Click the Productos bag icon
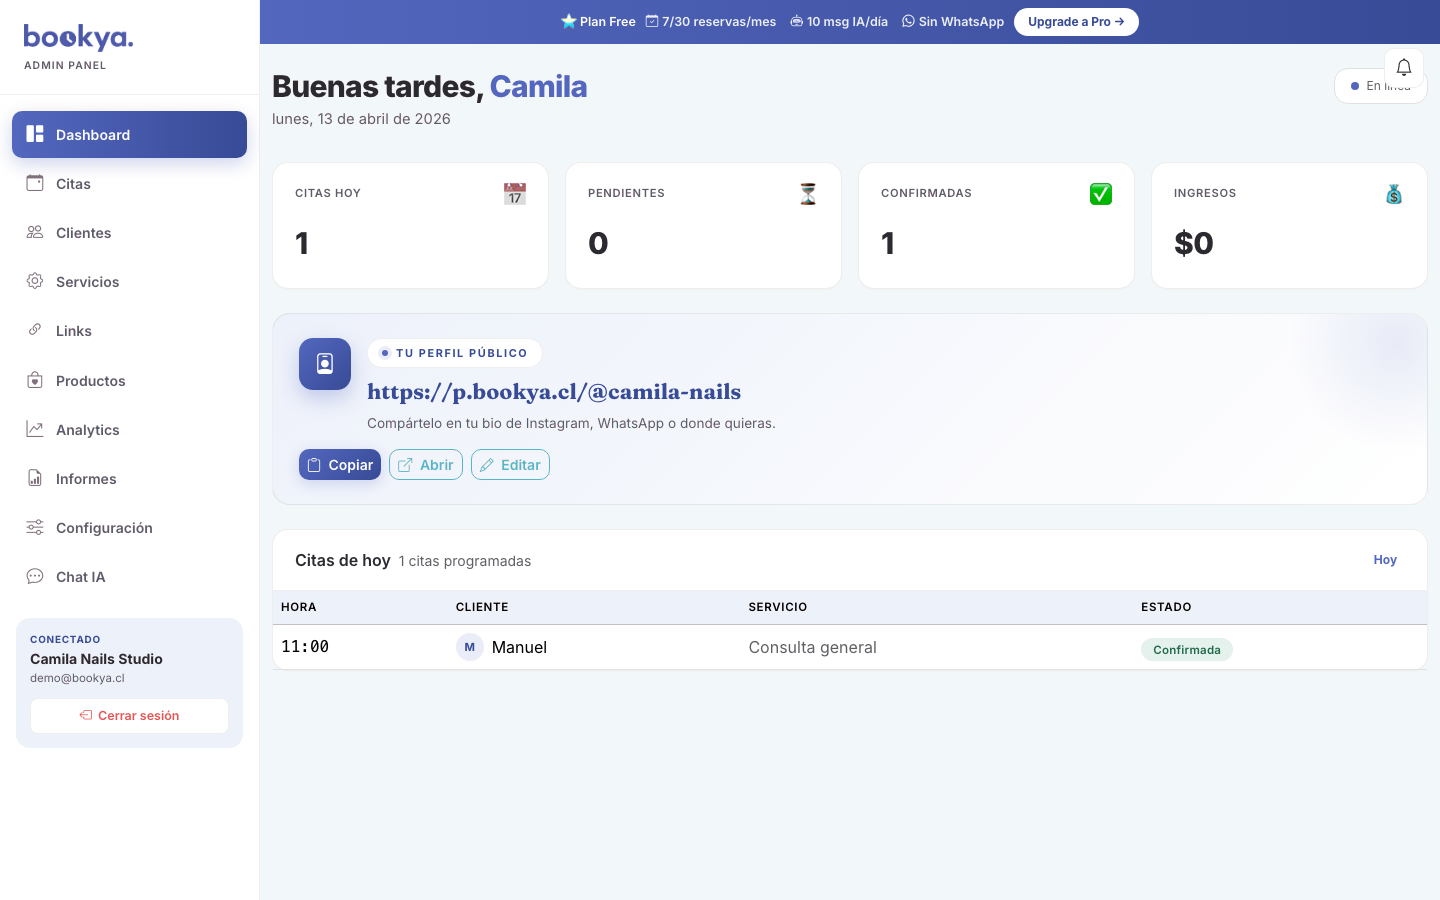The image size is (1440, 900). pyautogui.click(x=35, y=380)
